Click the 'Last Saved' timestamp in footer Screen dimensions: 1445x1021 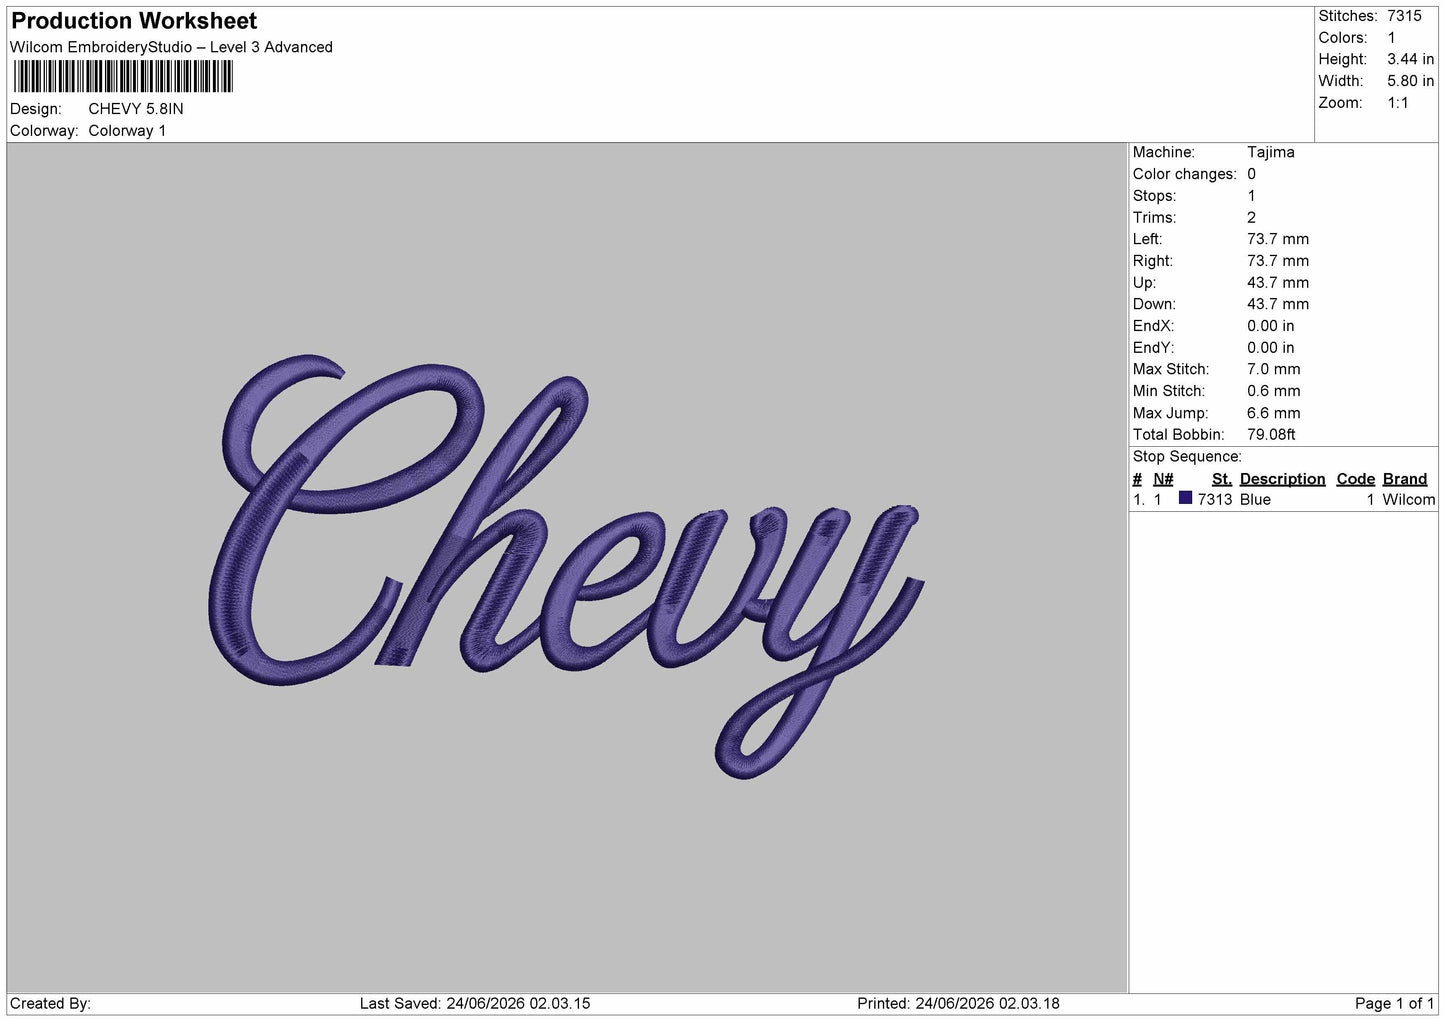pos(475,1004)
